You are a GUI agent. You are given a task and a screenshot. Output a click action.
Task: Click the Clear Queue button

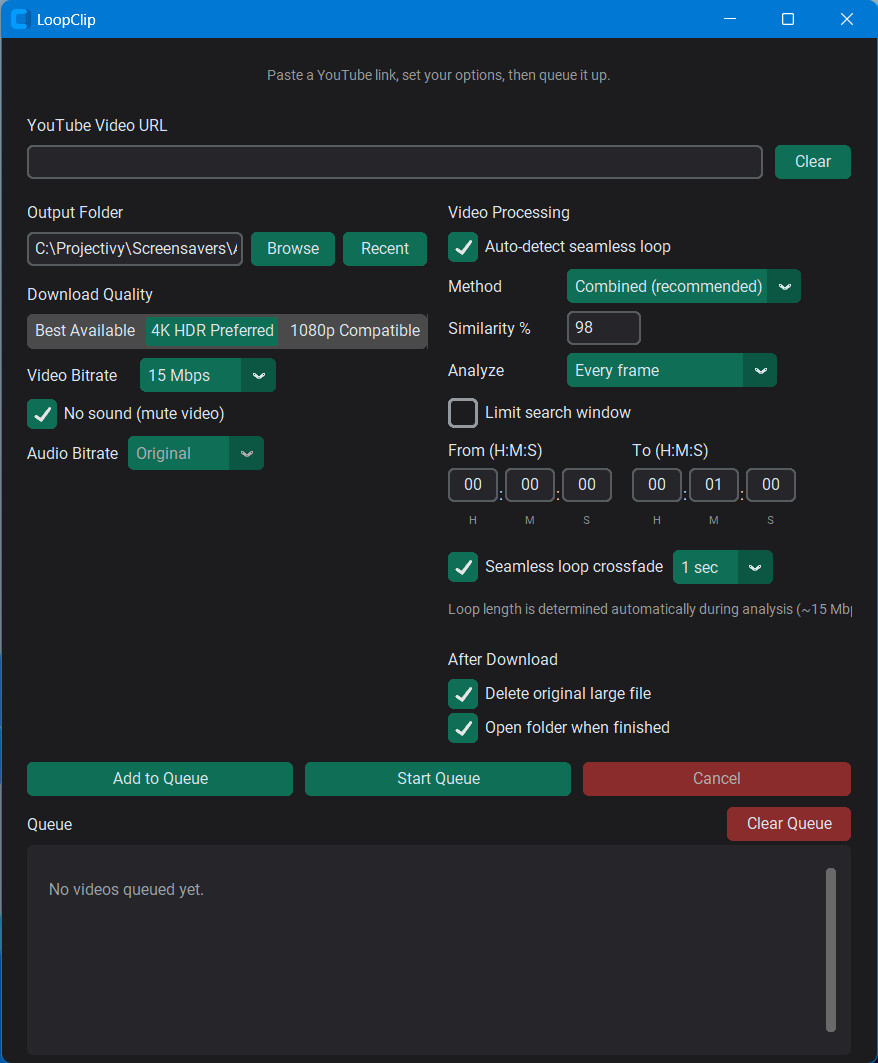[x=789, y=824]
